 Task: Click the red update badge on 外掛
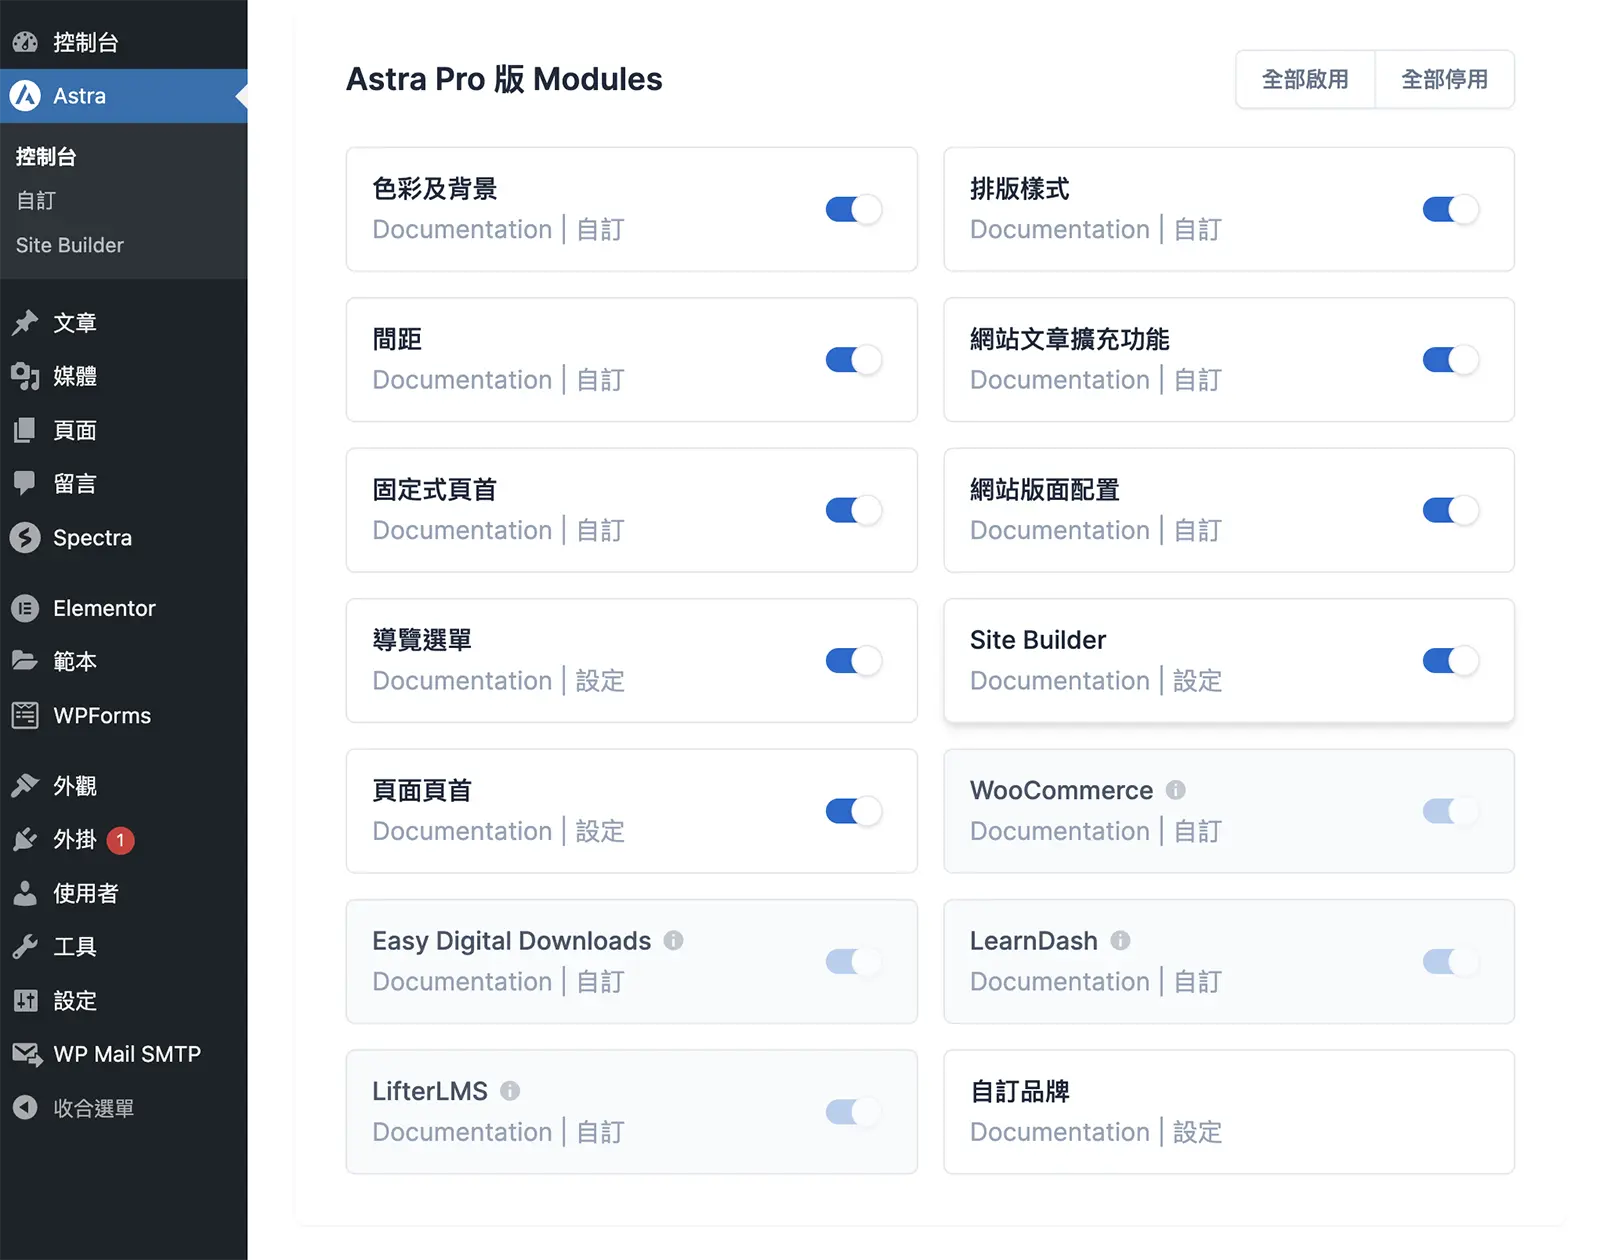pyautogui.click(x=120, y=840)
